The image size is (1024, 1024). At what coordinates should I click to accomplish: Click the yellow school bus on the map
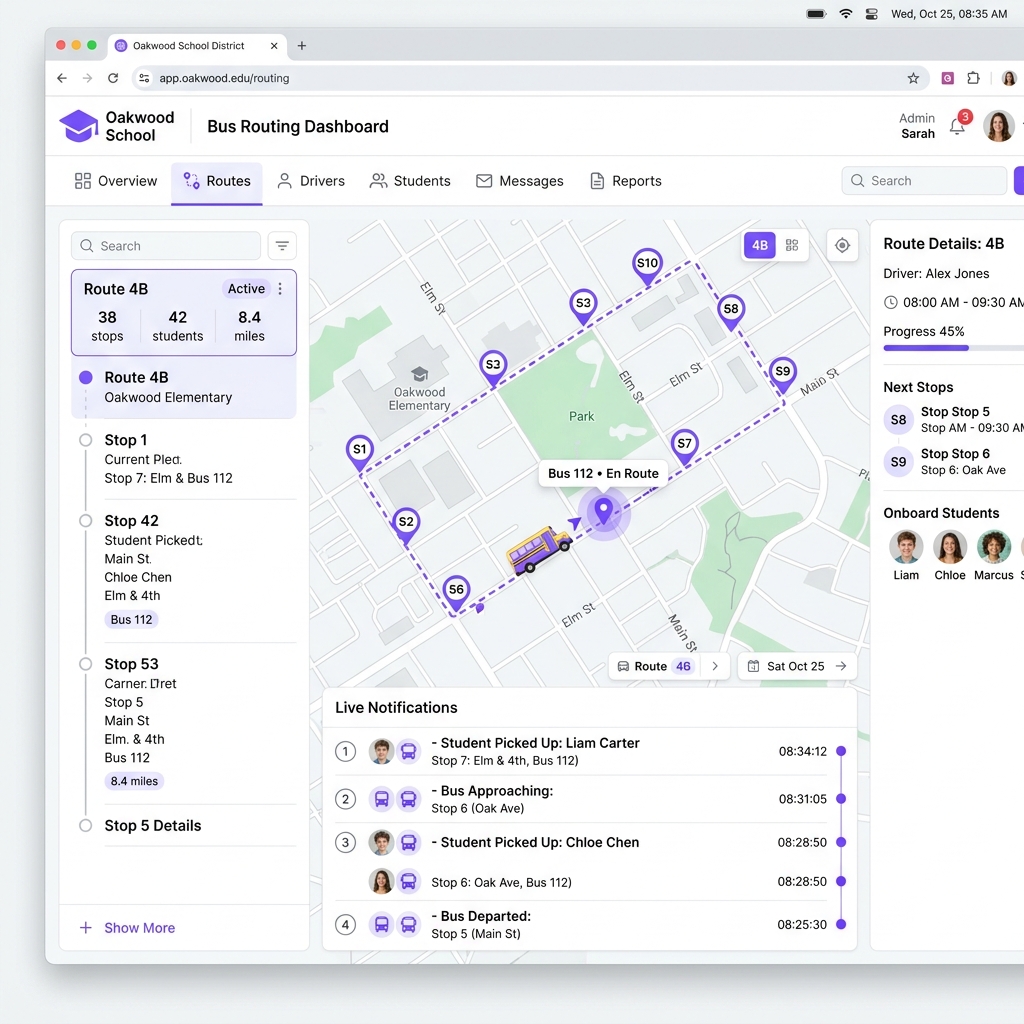pos(539,550)
